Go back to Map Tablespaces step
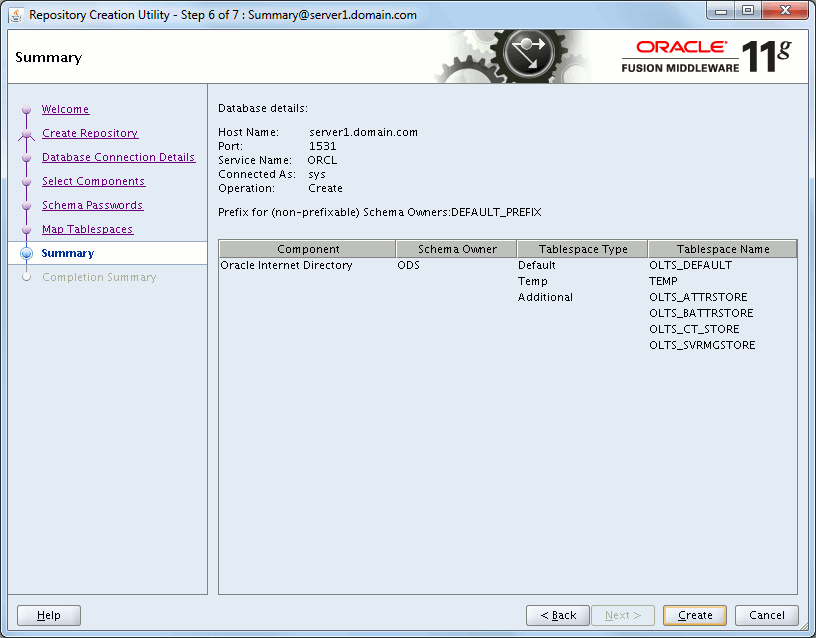Viewport: 816px width, 638px height. point(87,229)
